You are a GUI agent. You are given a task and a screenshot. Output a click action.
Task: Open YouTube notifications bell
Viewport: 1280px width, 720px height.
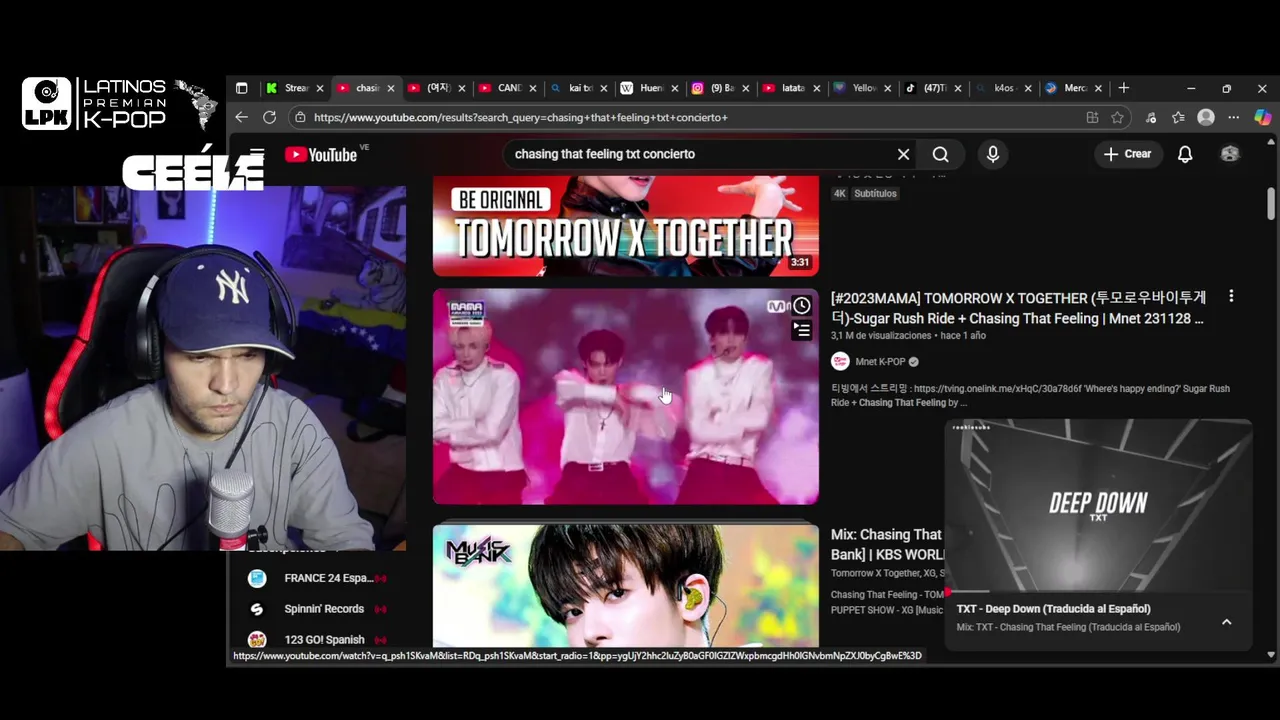[x=1185, y=154]
